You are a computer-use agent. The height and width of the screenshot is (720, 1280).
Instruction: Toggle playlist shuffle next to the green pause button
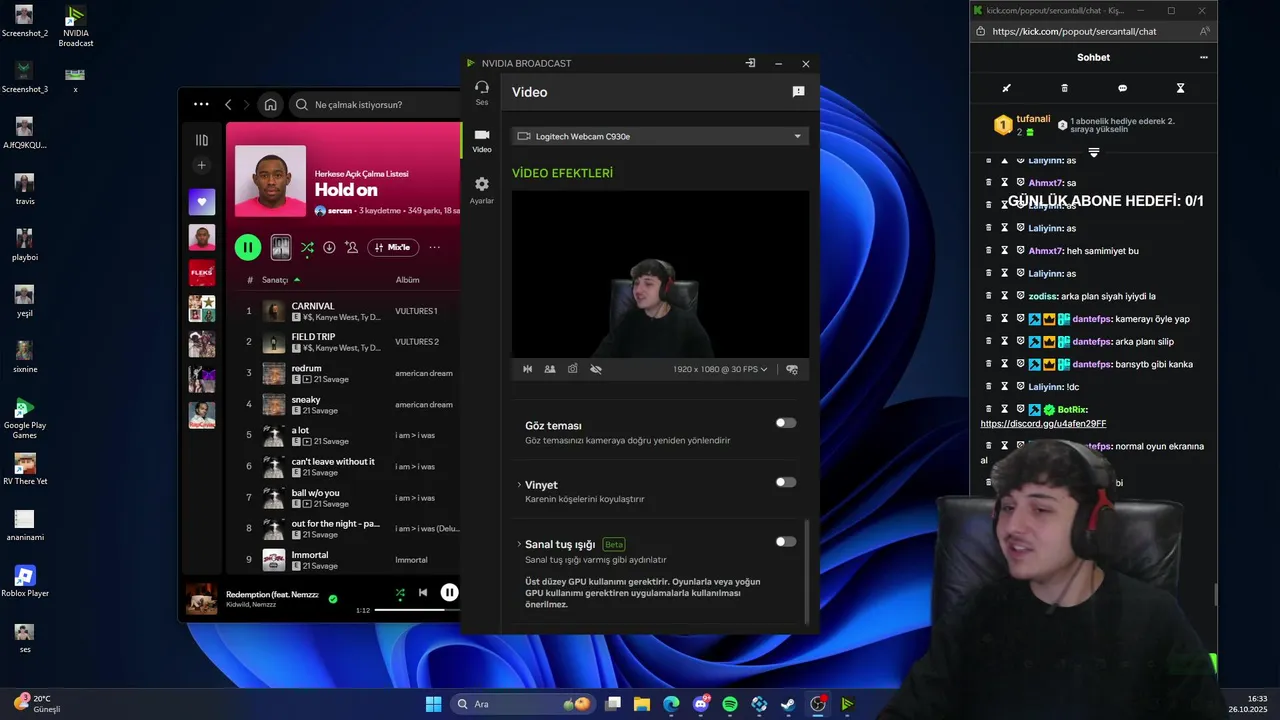pyautogui.click(x=307, y=247)
